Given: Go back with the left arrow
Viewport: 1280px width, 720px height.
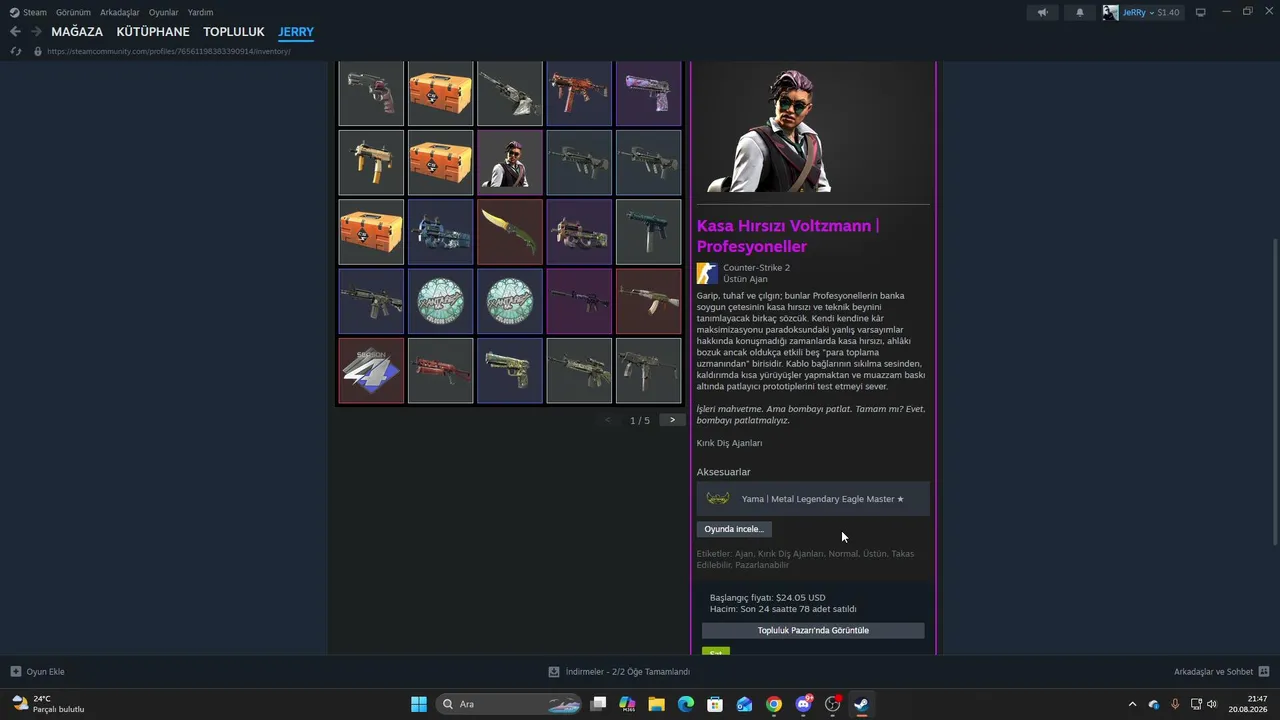Looking at the screenshot, I should (15, 32).
